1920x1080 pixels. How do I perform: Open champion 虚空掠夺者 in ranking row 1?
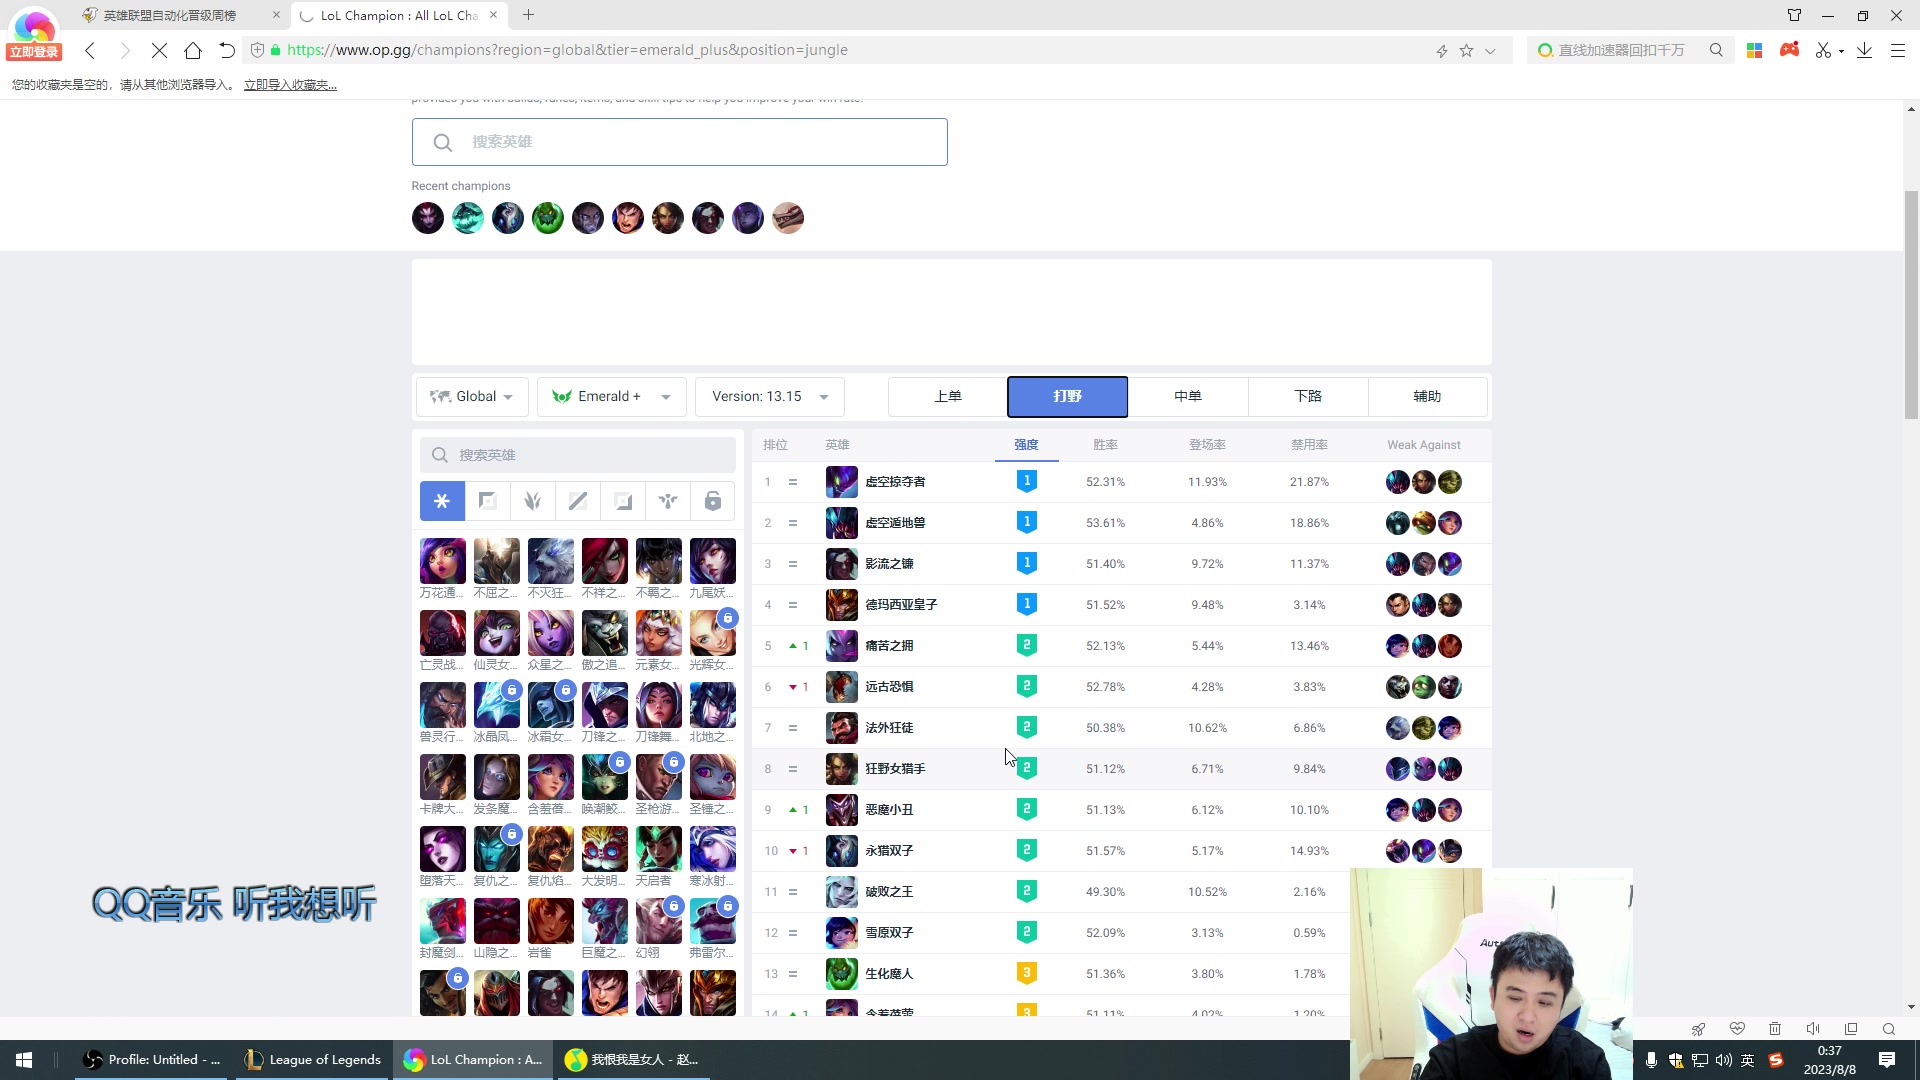[x=895, y=482]
